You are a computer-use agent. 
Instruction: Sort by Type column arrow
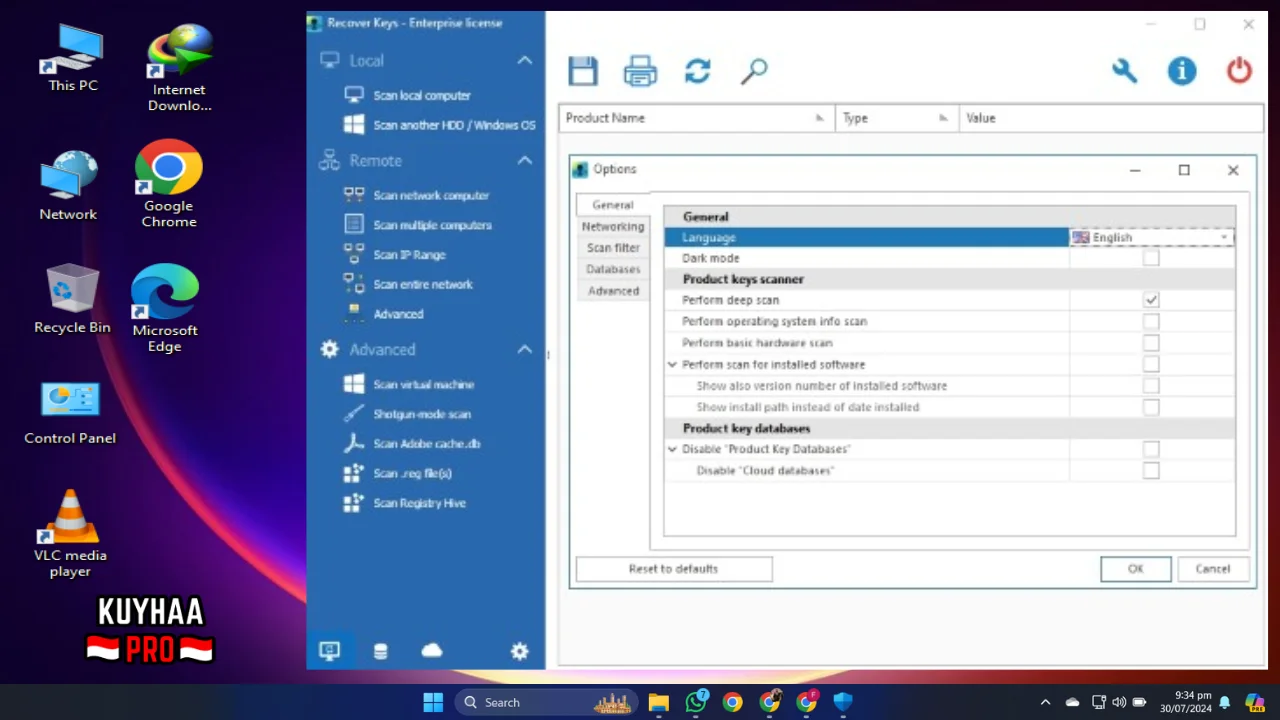(x=943, y=118)
